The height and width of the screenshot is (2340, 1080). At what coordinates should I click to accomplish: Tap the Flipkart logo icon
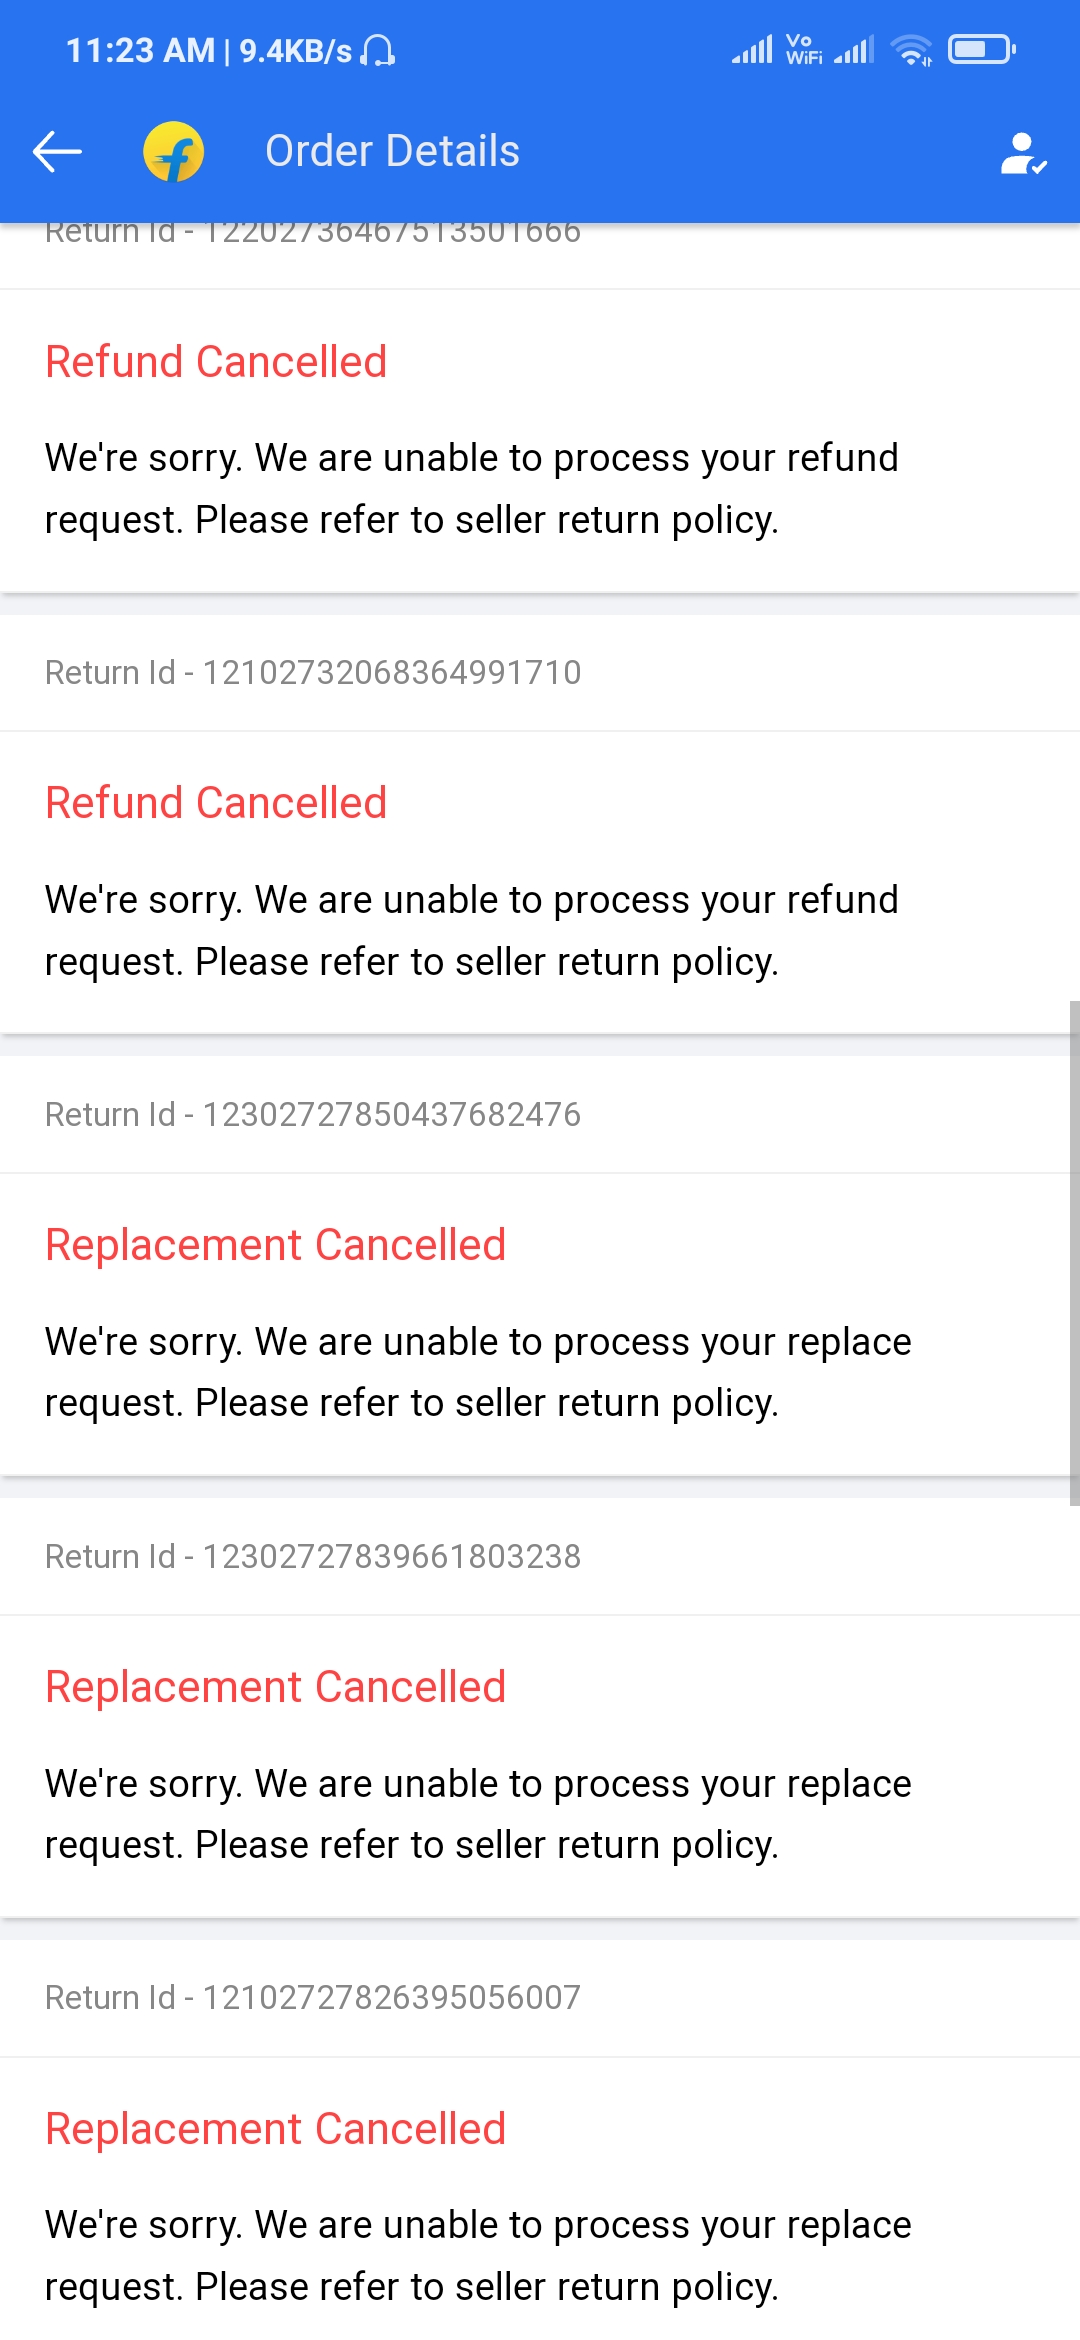[x=174, y=152]
